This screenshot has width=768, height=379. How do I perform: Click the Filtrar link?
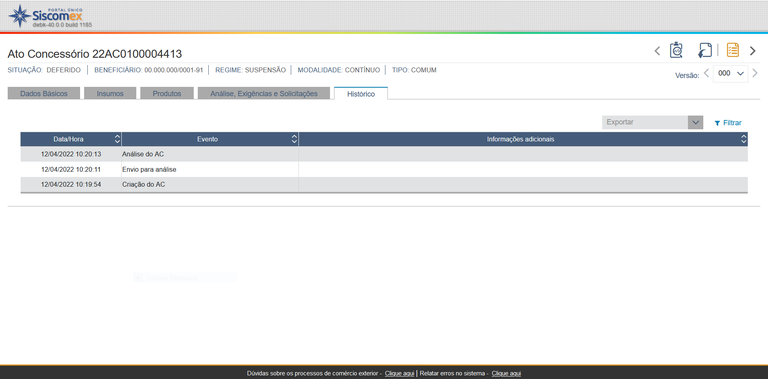click(728, 123)
